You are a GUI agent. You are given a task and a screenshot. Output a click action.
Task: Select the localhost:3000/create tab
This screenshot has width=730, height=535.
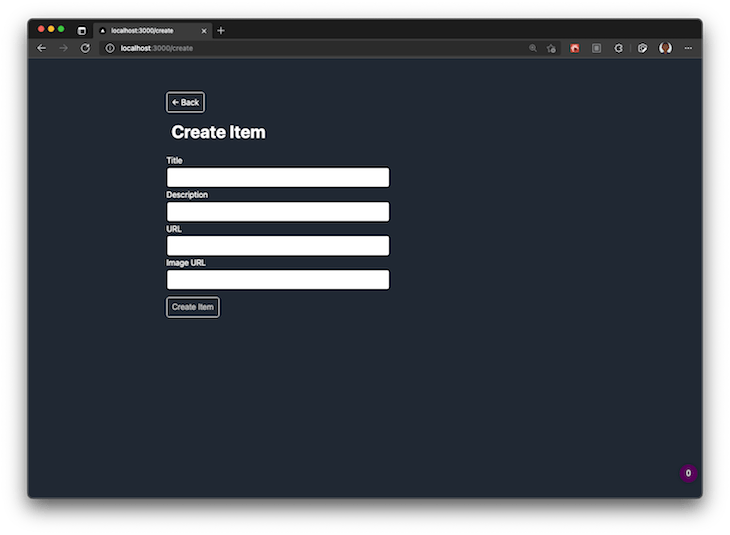(x=146, y=30)
